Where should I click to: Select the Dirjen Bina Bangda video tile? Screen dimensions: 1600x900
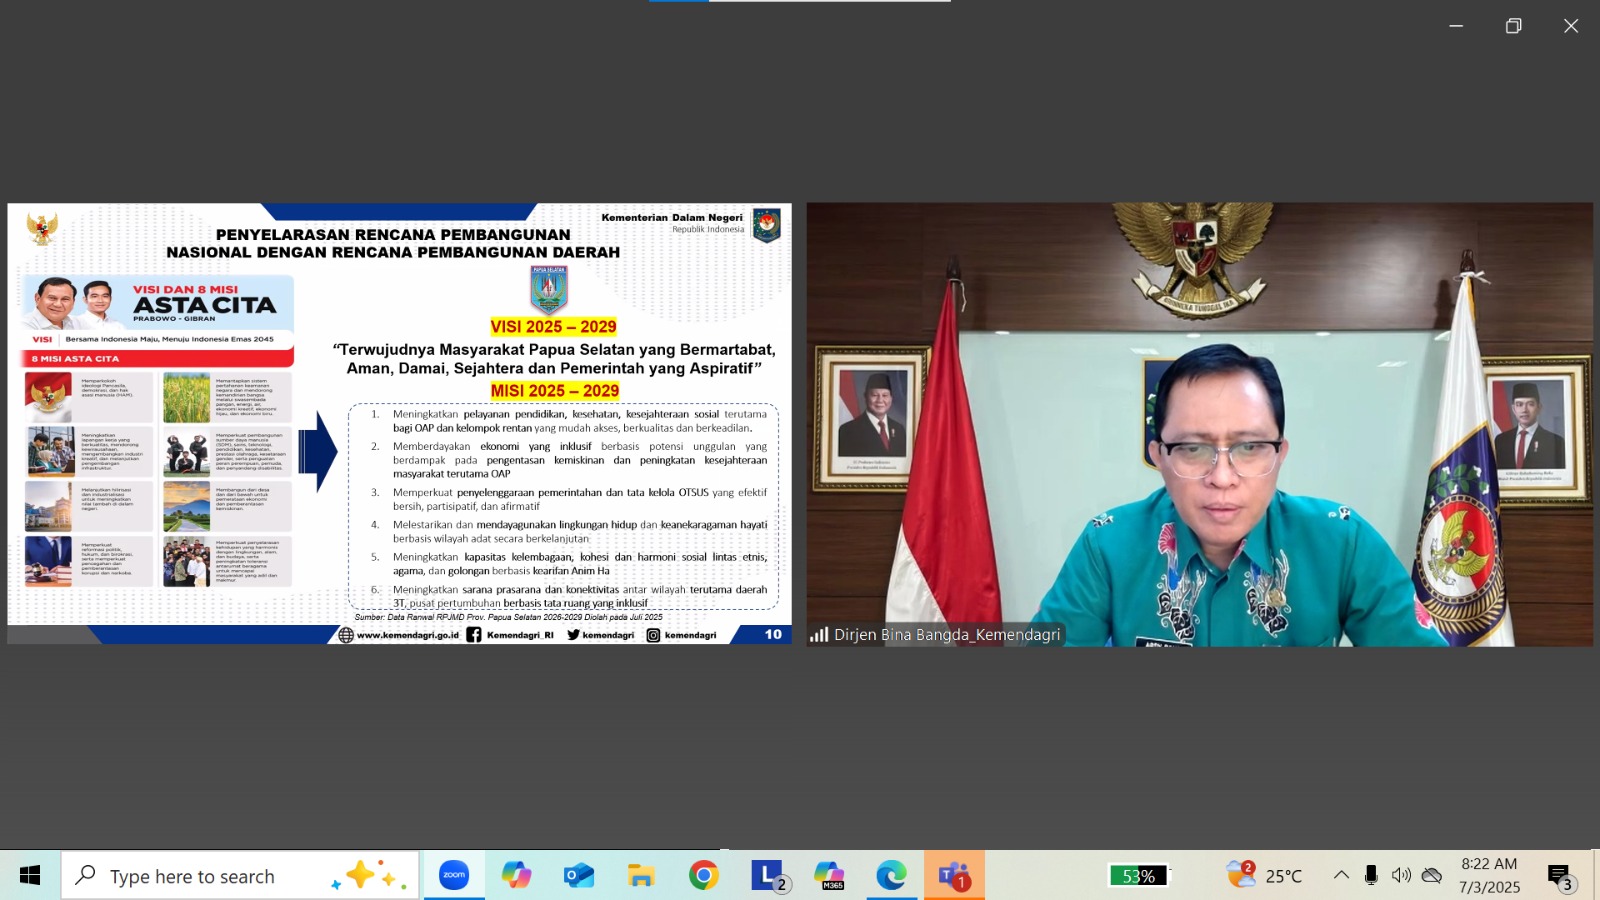1200,424
